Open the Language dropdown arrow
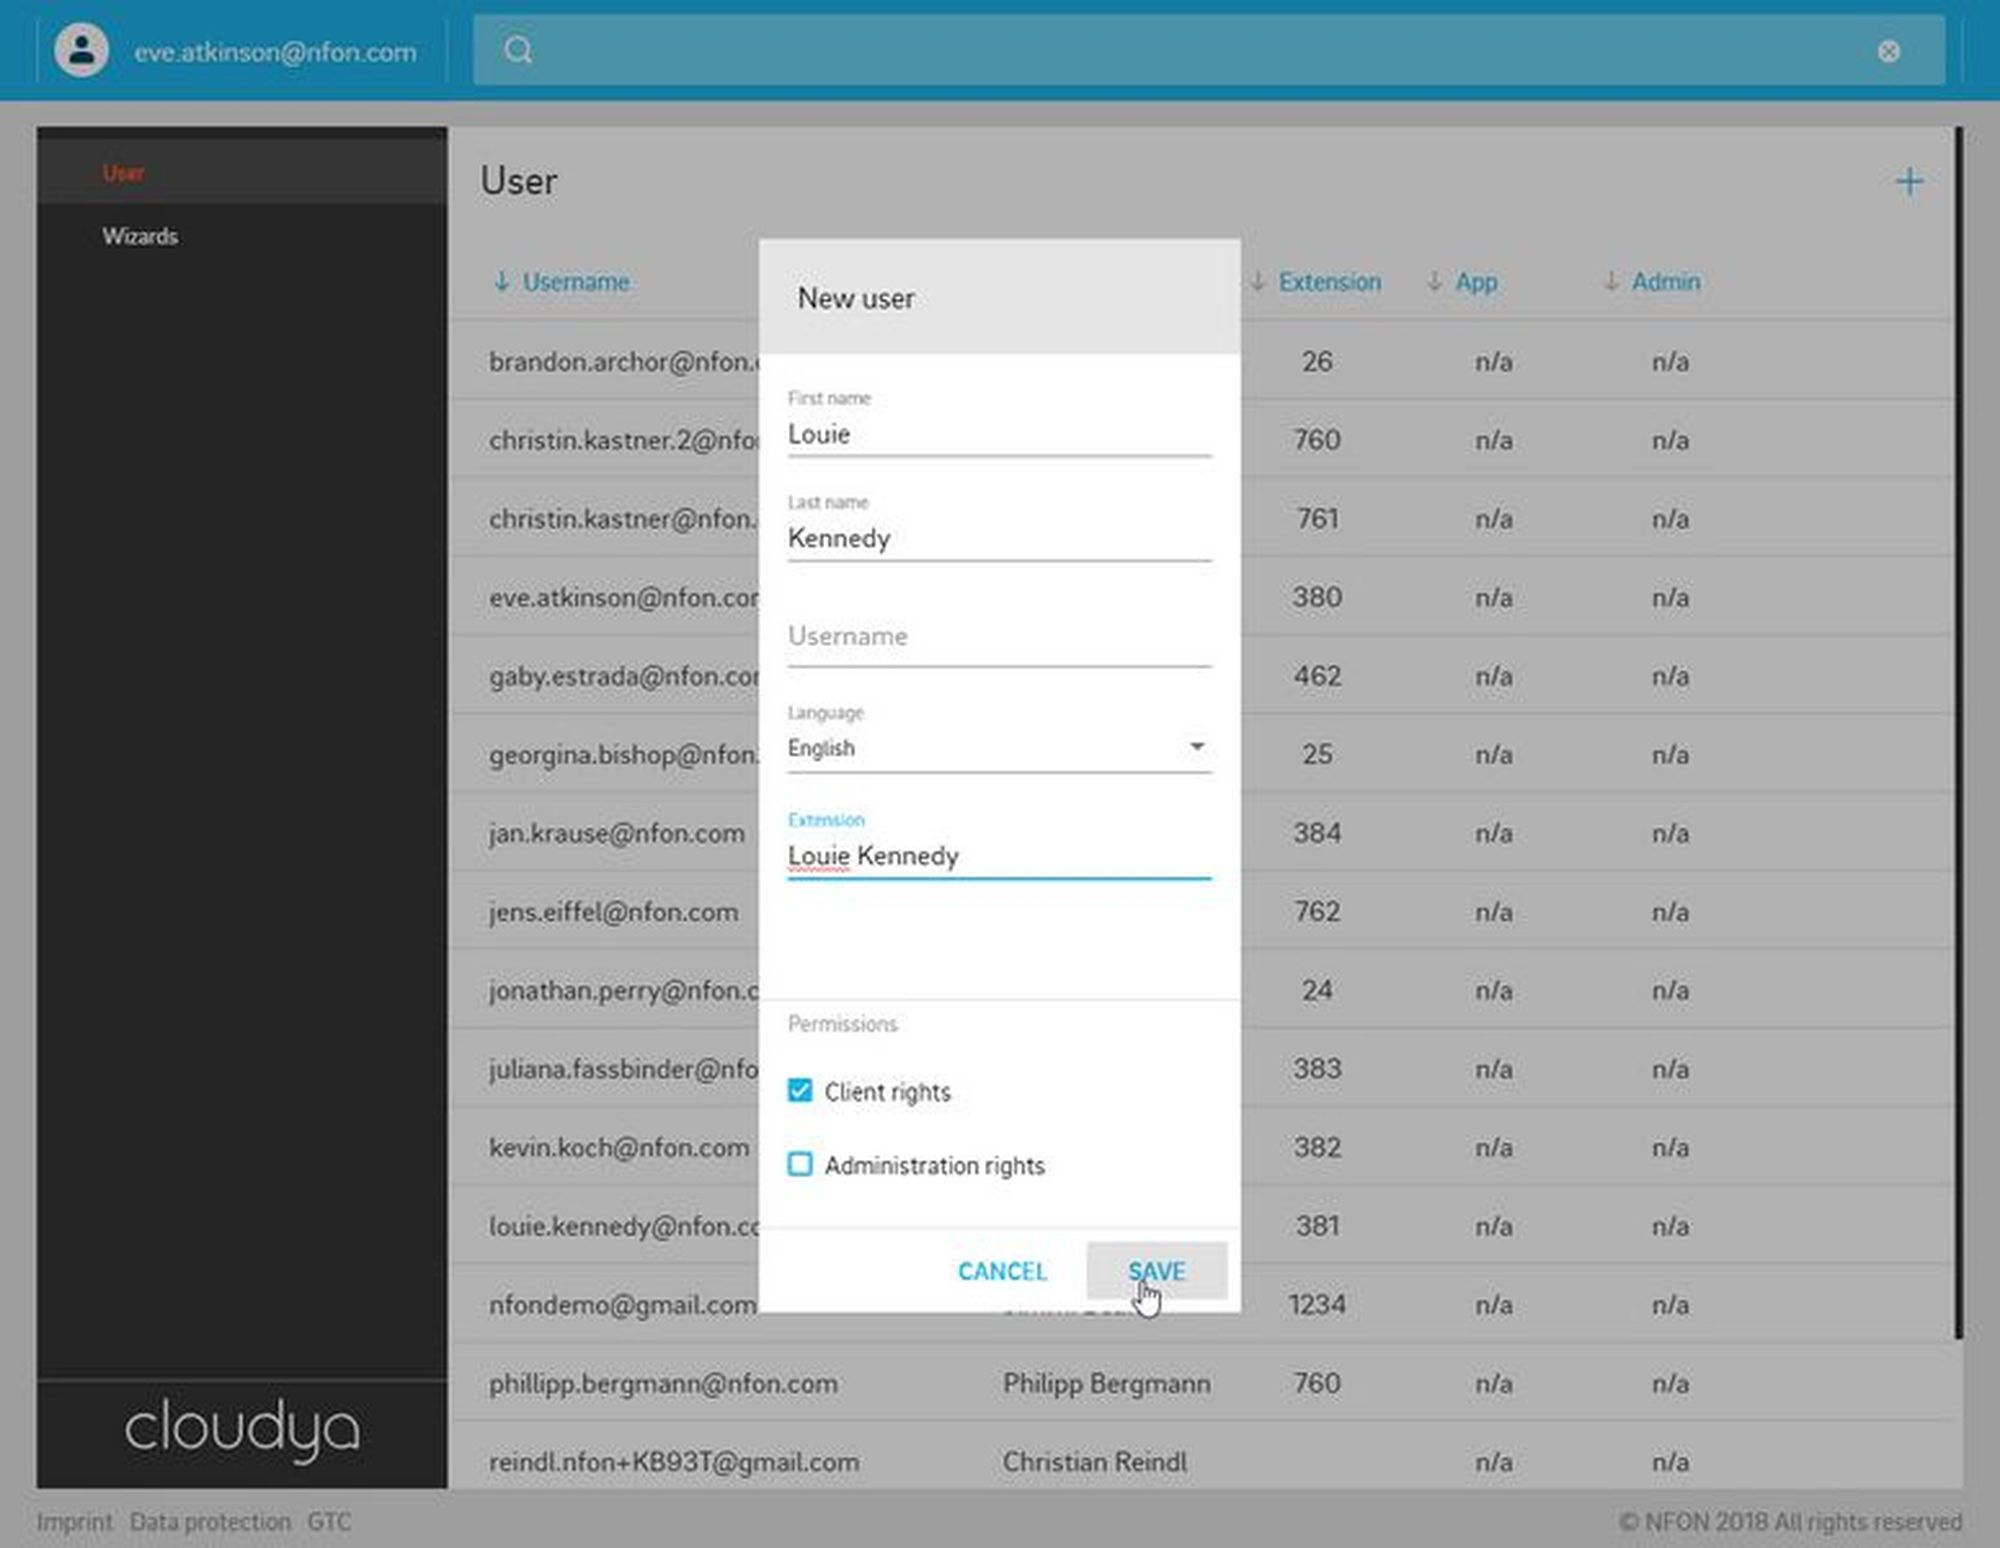The image size is (2000, 1548). click(1196, 747)
